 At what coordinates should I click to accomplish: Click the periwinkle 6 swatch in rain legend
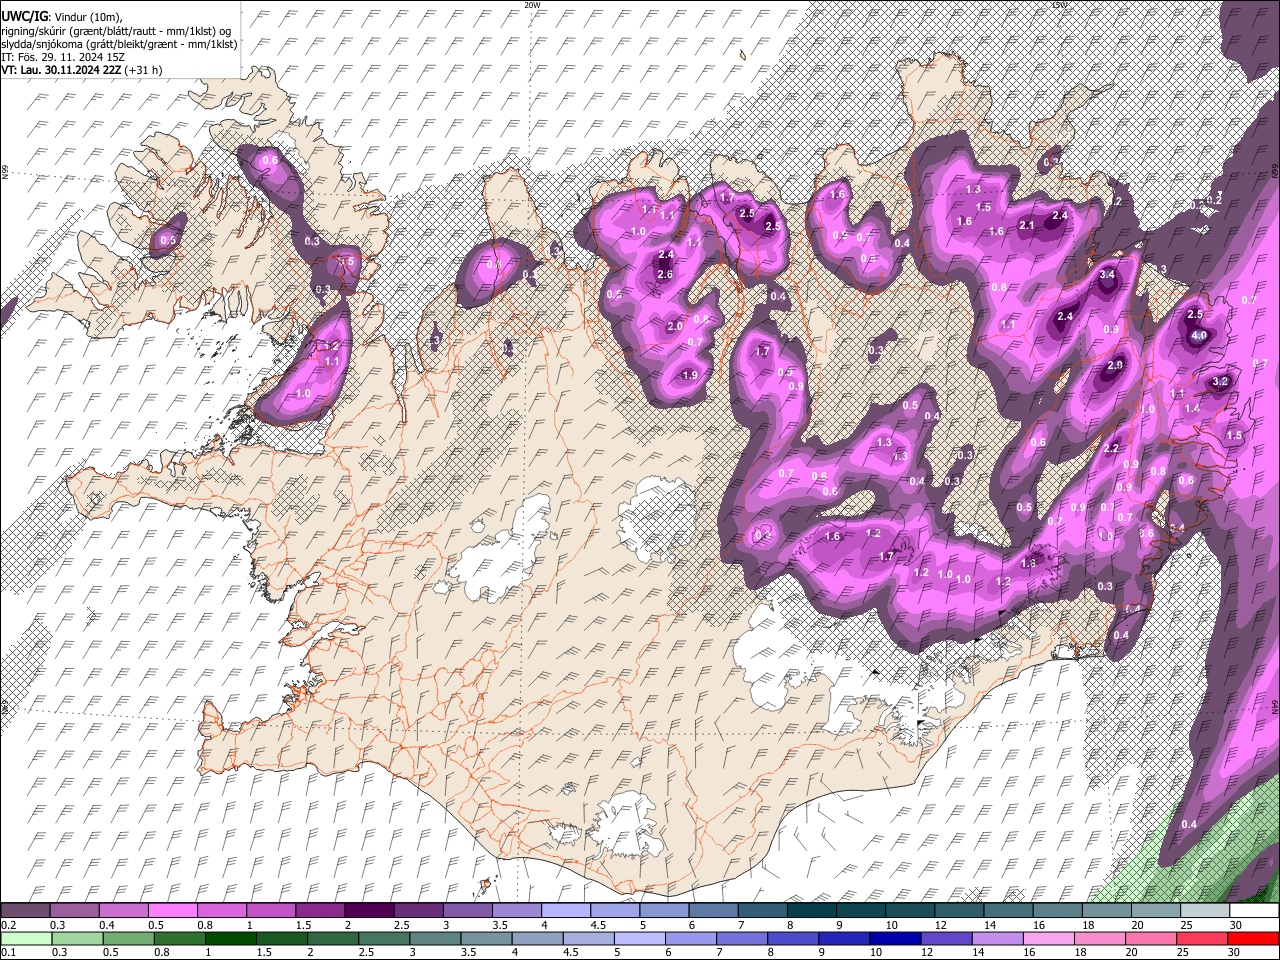691,939
